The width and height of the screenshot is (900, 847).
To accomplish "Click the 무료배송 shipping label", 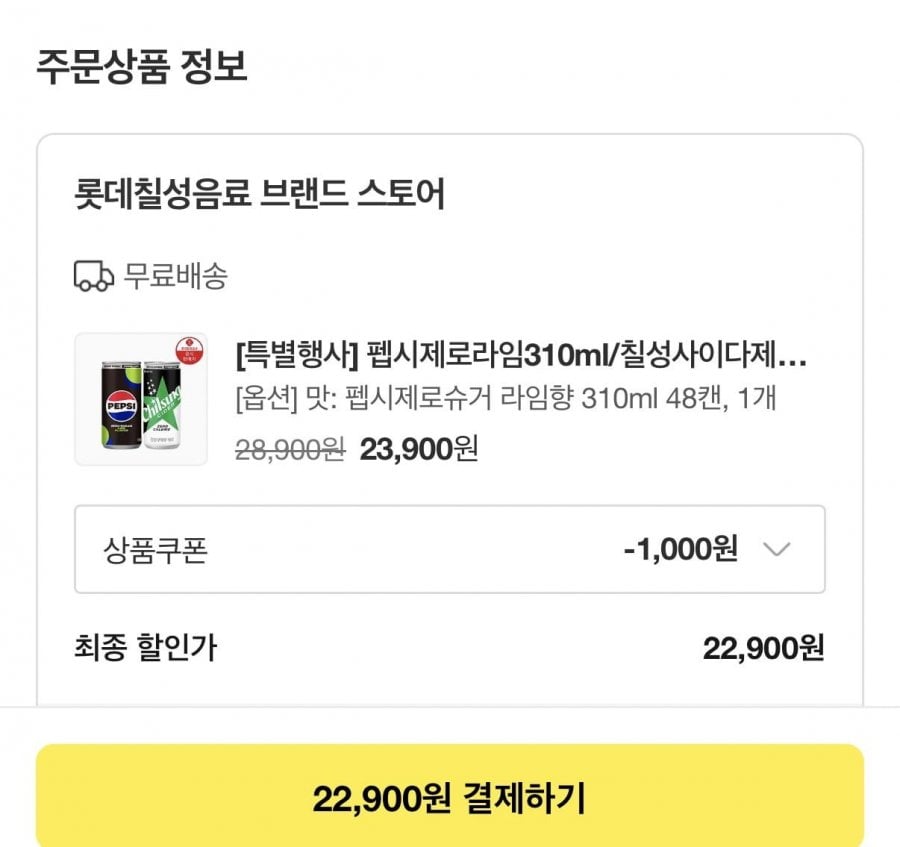I will [175, 276].
